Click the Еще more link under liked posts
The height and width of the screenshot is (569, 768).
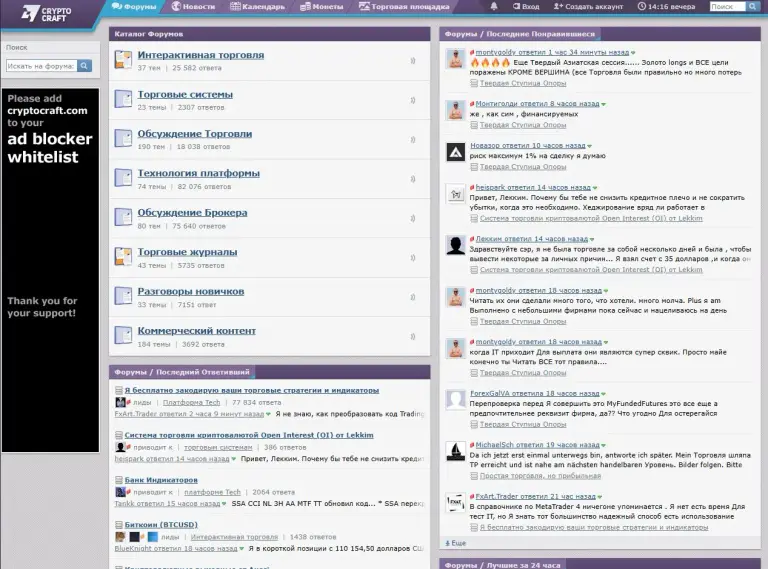456,543
